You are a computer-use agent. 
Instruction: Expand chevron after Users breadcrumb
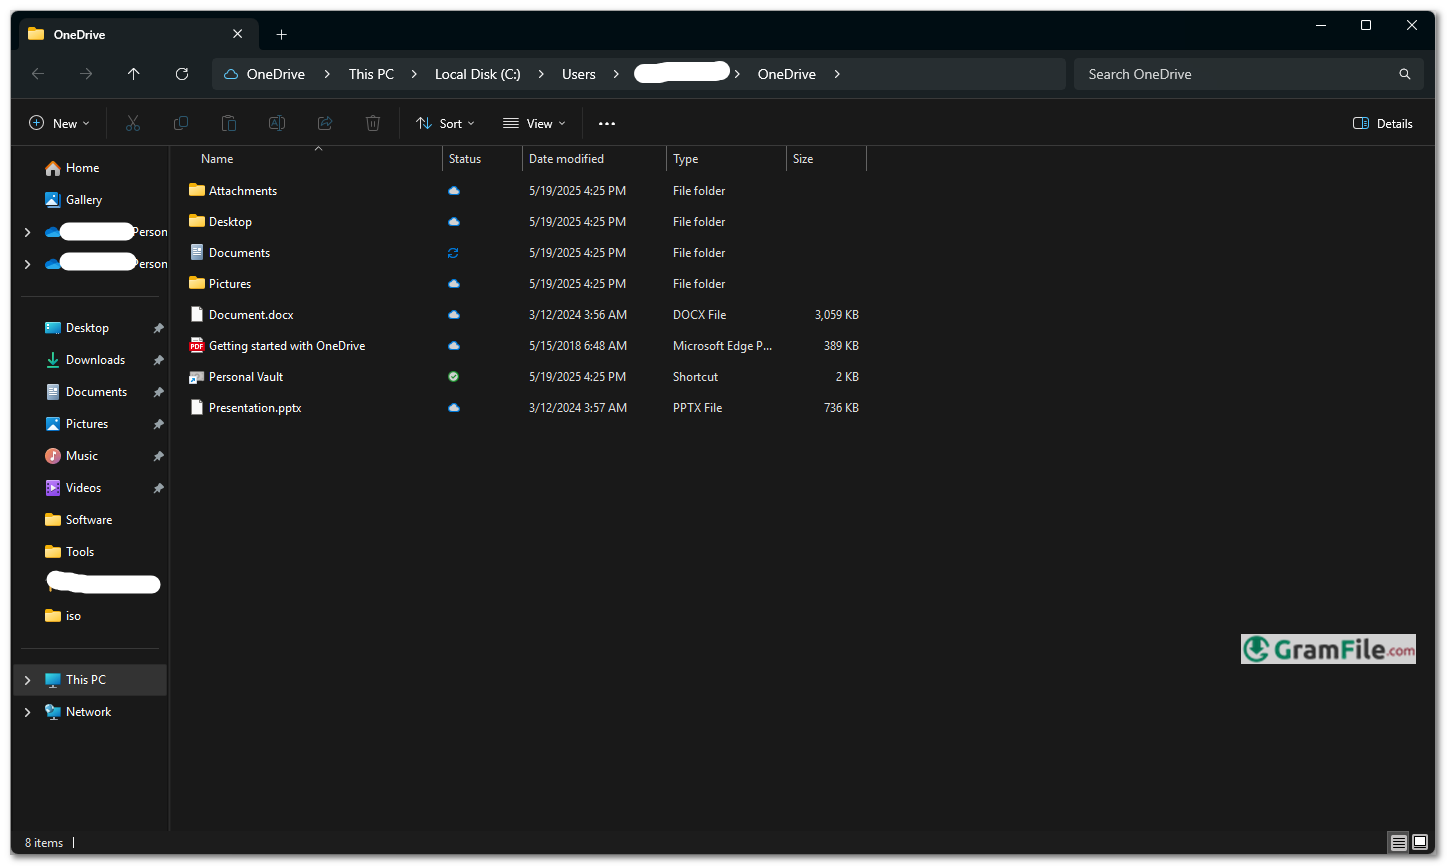pos(616,74)
